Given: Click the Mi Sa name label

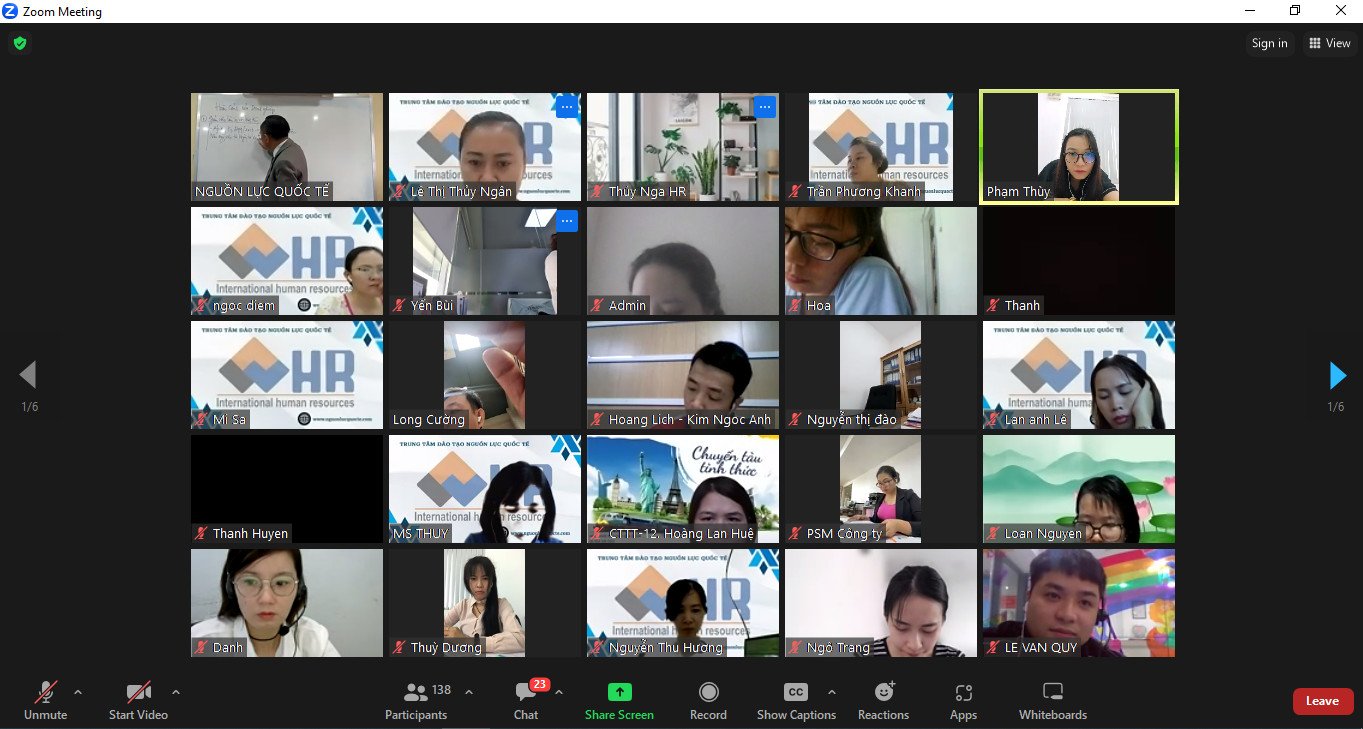Looking at the screenshot, I should point(229,420).
